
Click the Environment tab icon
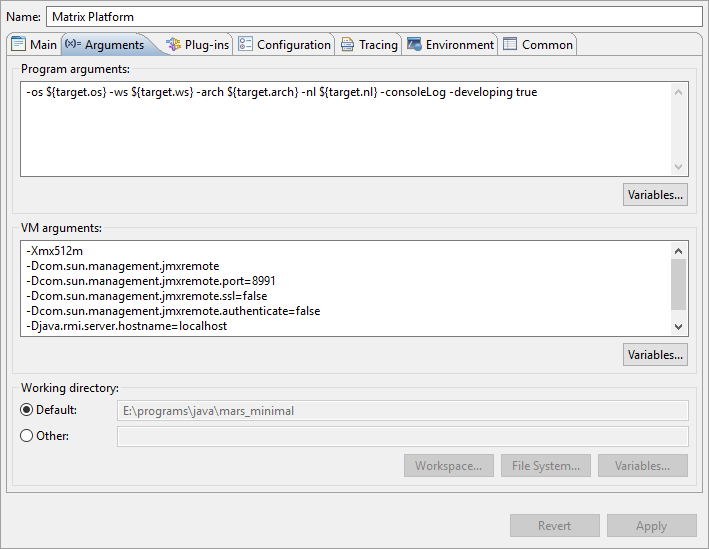point(414,45)
